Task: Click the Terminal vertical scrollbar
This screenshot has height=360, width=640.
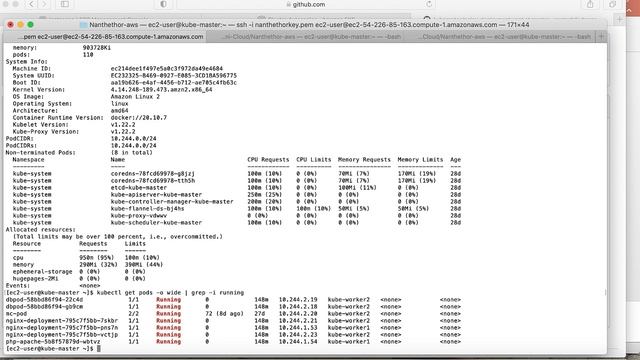Action: click(605, 292)
